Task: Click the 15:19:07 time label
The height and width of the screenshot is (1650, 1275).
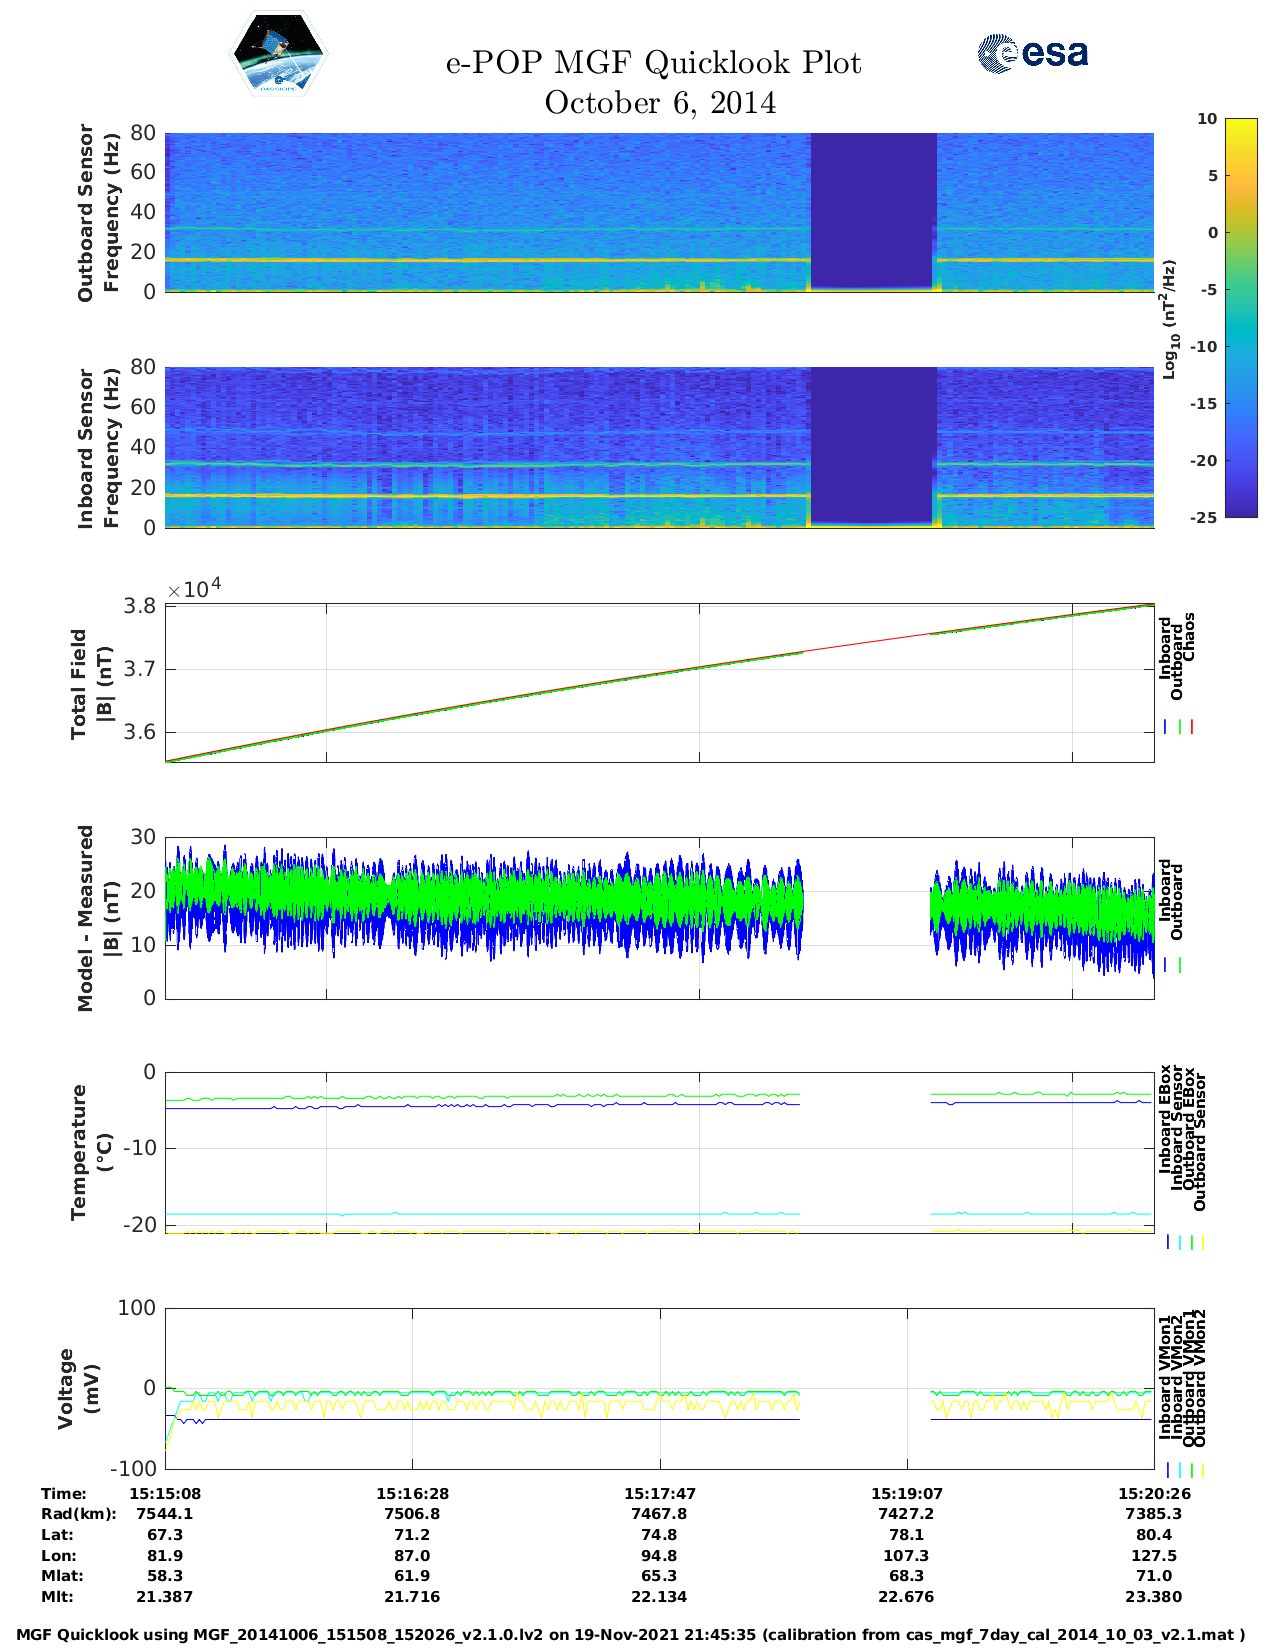Action: point(906,1493)
